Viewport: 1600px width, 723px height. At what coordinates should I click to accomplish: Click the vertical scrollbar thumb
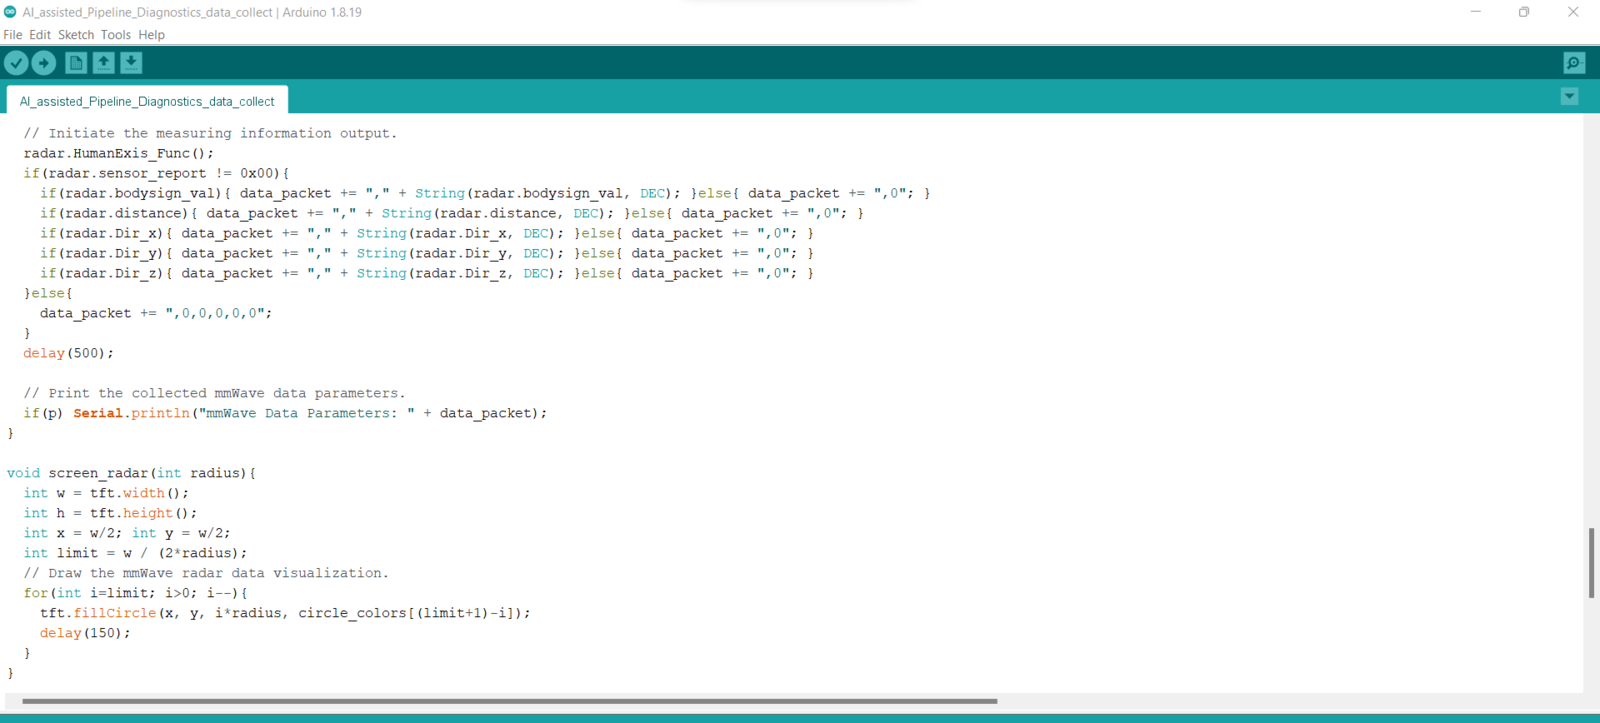(x=1591, y=563)
